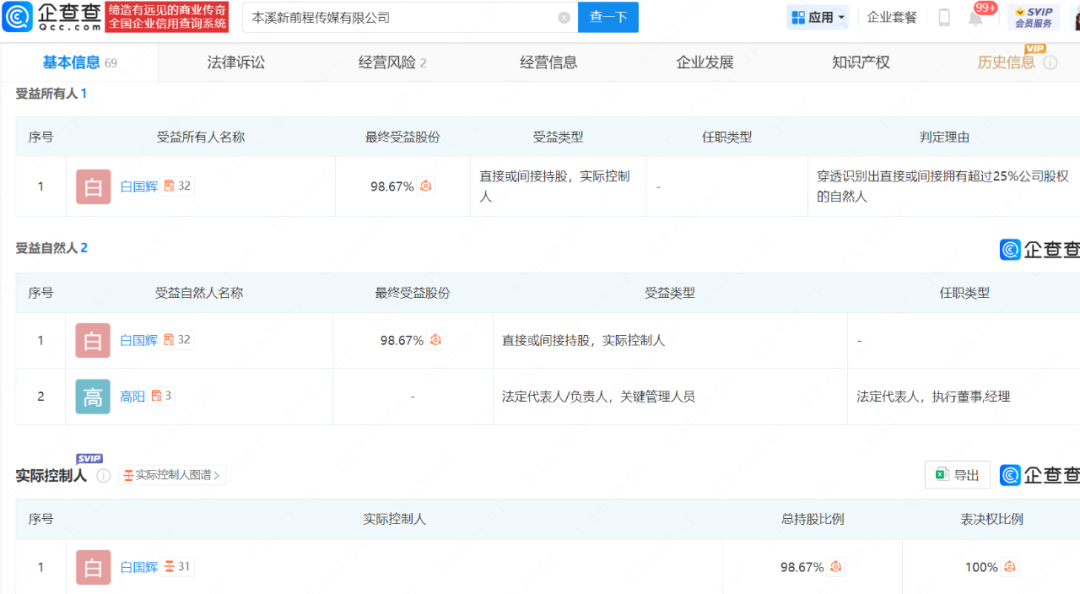This screenshot has height=594, width=1080.
Task: Clear the search box text
Action: click(564, 18)
